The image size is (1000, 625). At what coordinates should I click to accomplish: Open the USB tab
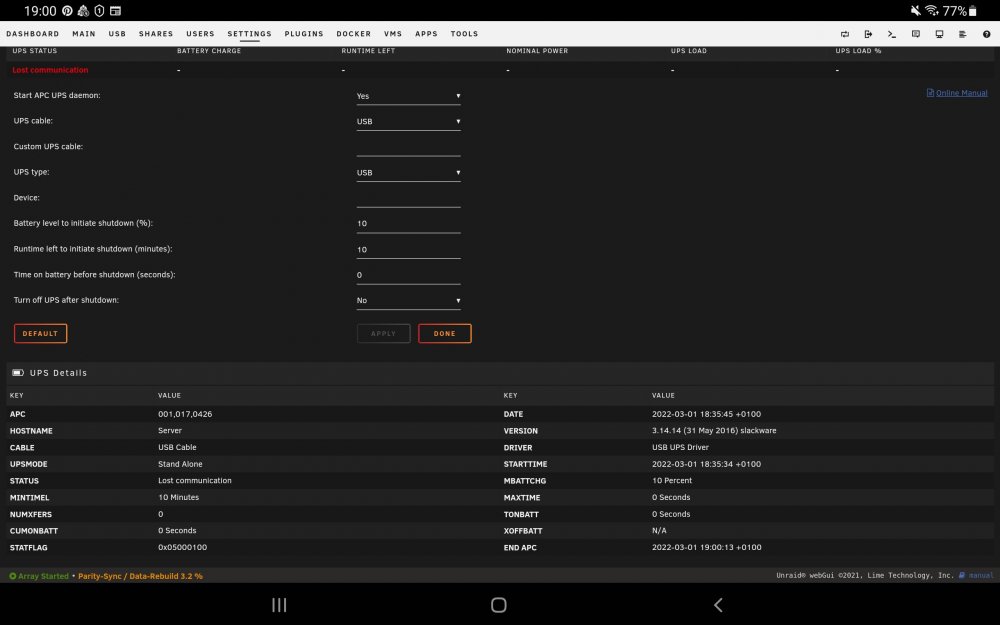(x=117, y=34)
